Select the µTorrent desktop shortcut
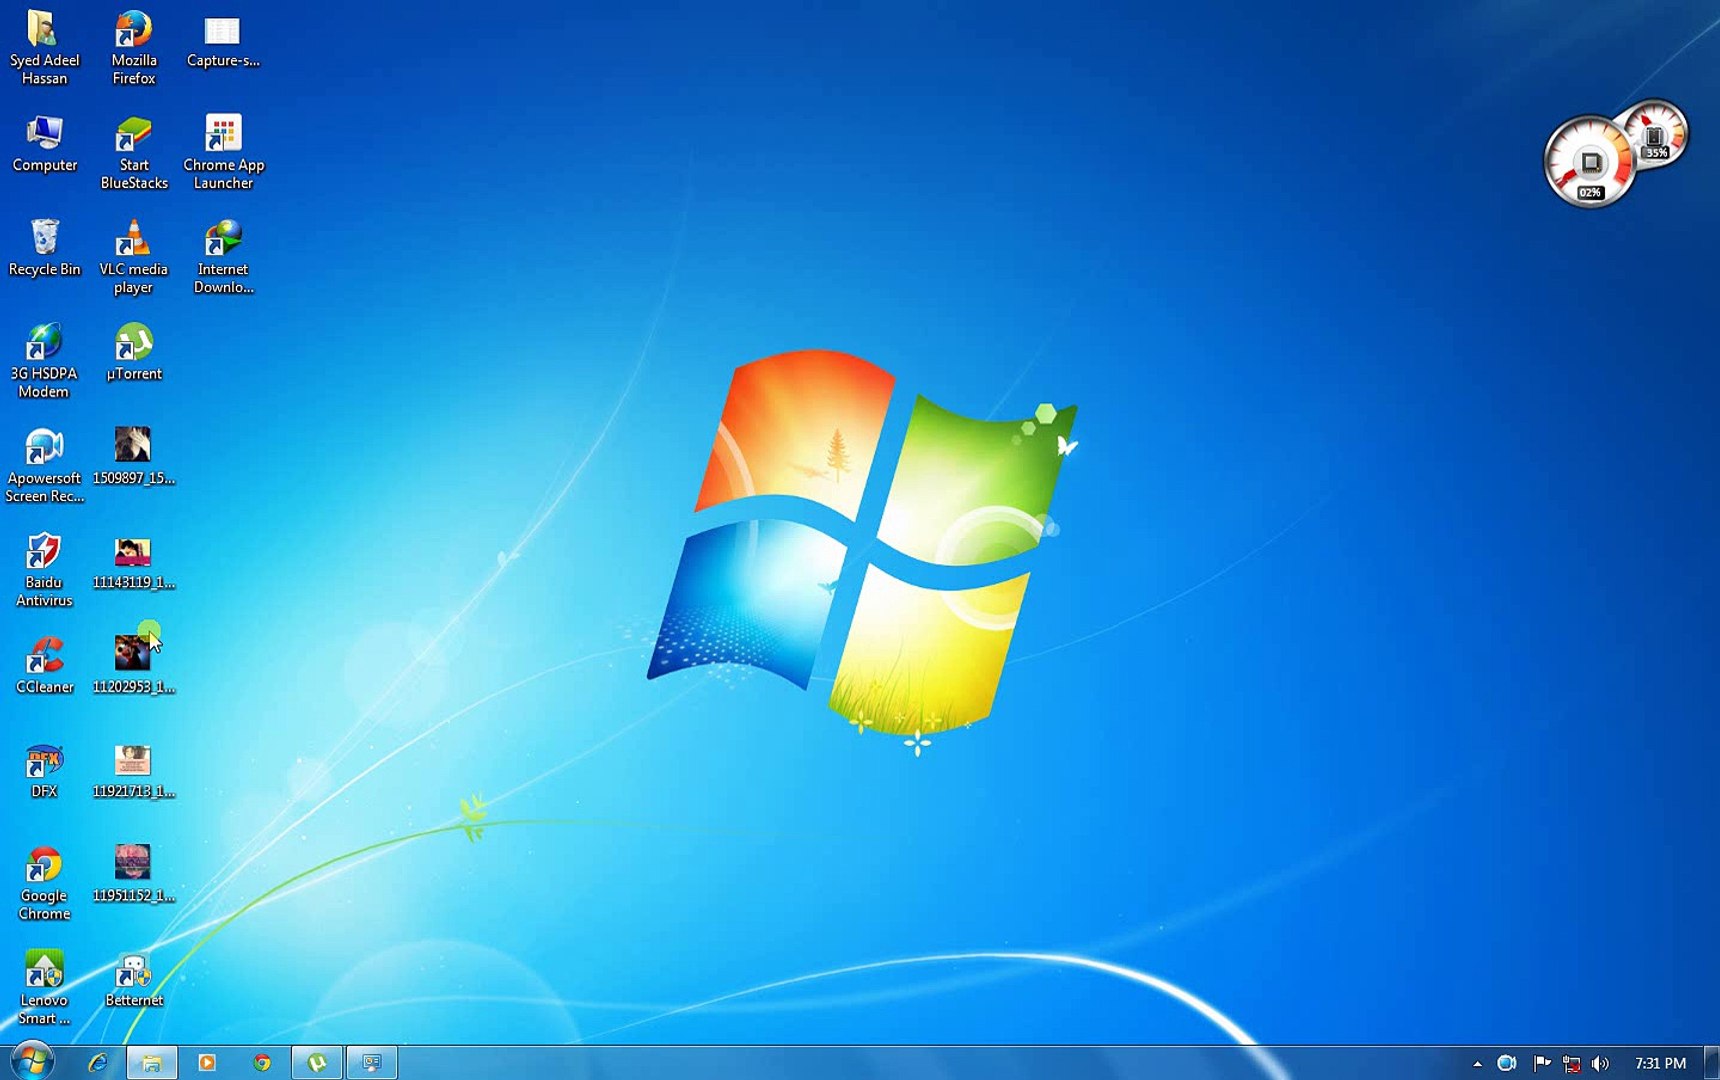 click(x=133, y=353)
